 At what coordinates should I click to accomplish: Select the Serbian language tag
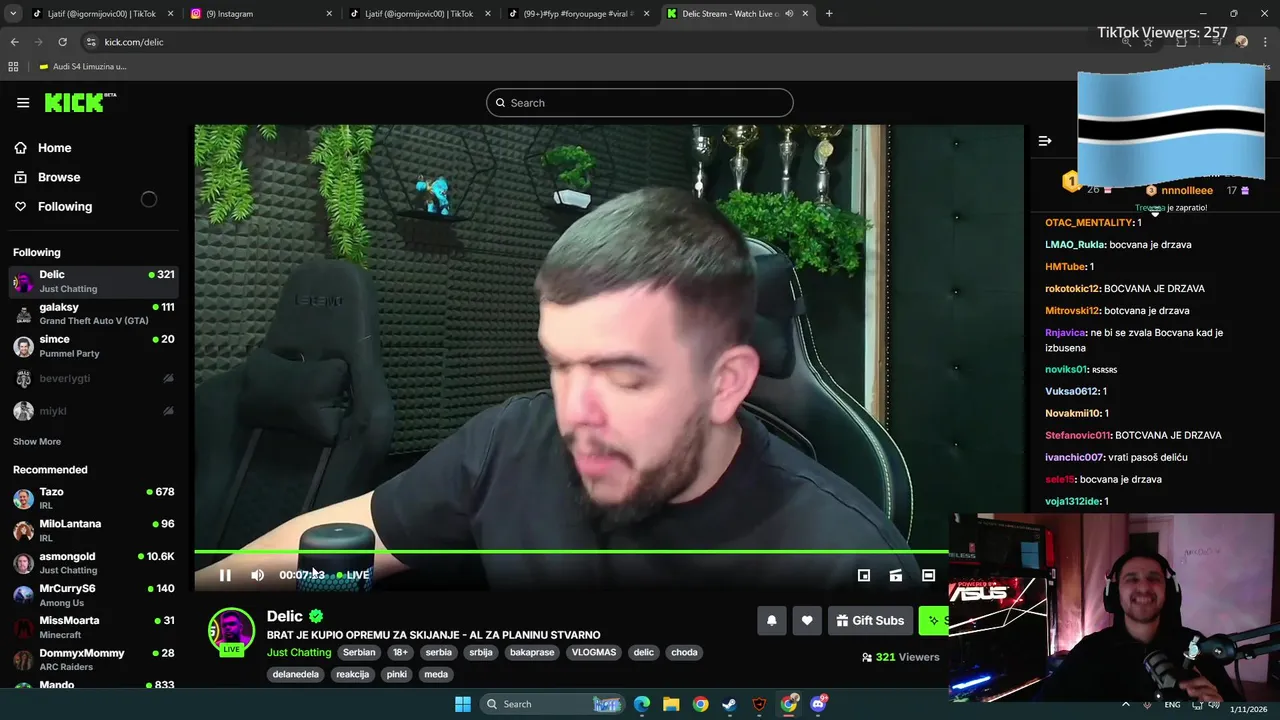click(359, 652)
